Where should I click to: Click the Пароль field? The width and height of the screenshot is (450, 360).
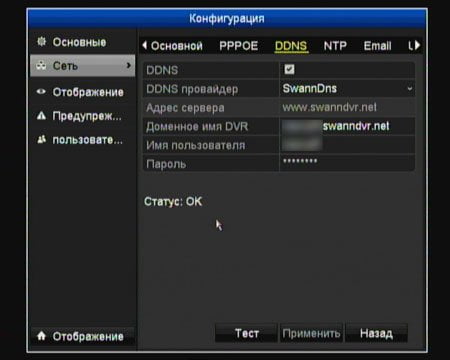347,163
